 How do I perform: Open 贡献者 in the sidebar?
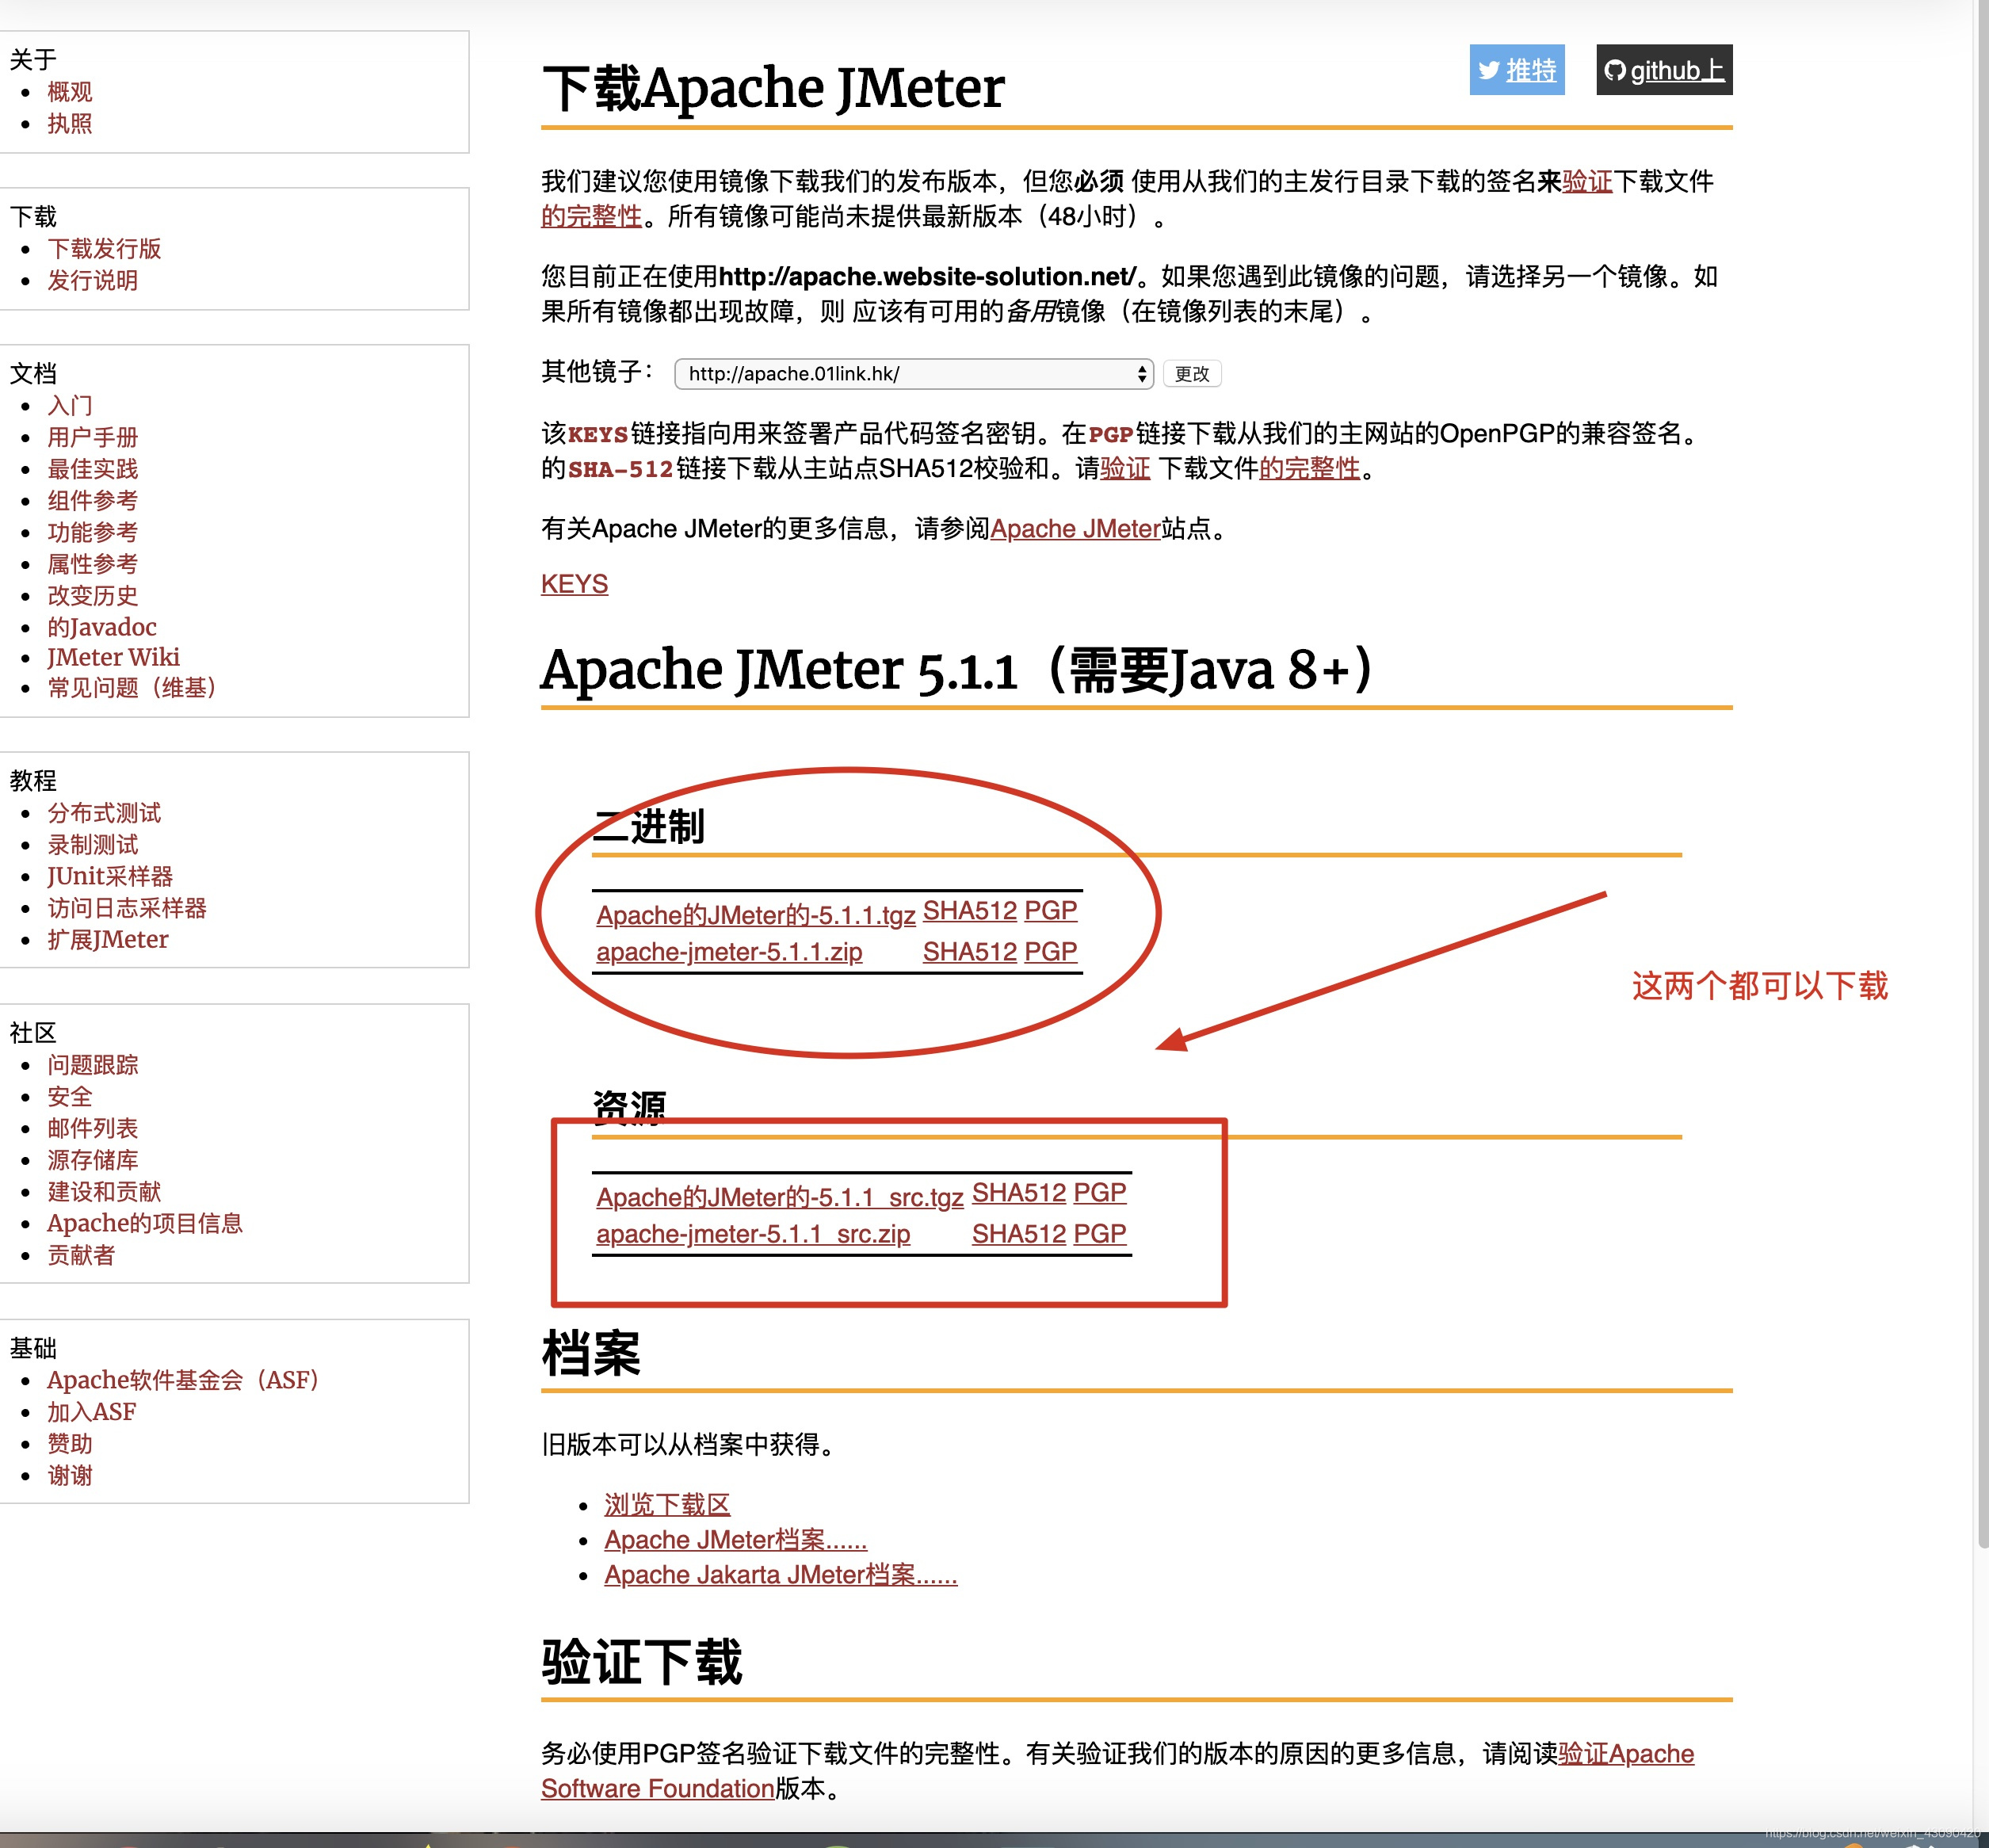tap(81, 1256)
